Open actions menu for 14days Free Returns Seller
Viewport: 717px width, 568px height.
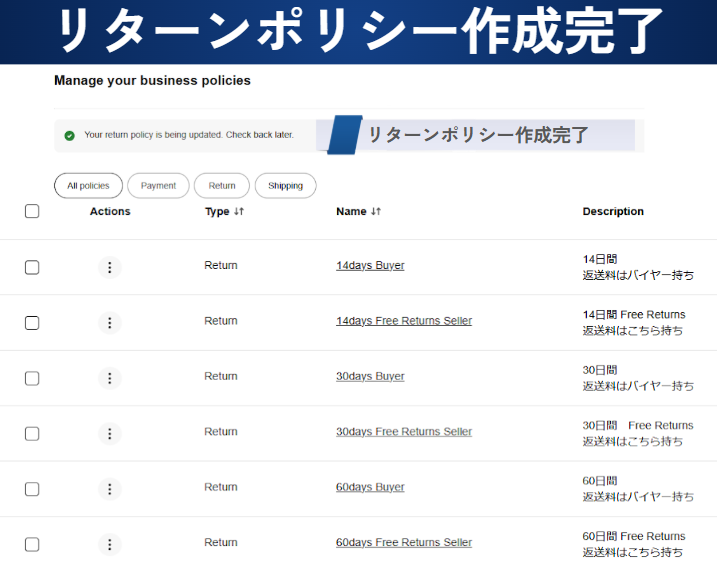click(110, 323)
